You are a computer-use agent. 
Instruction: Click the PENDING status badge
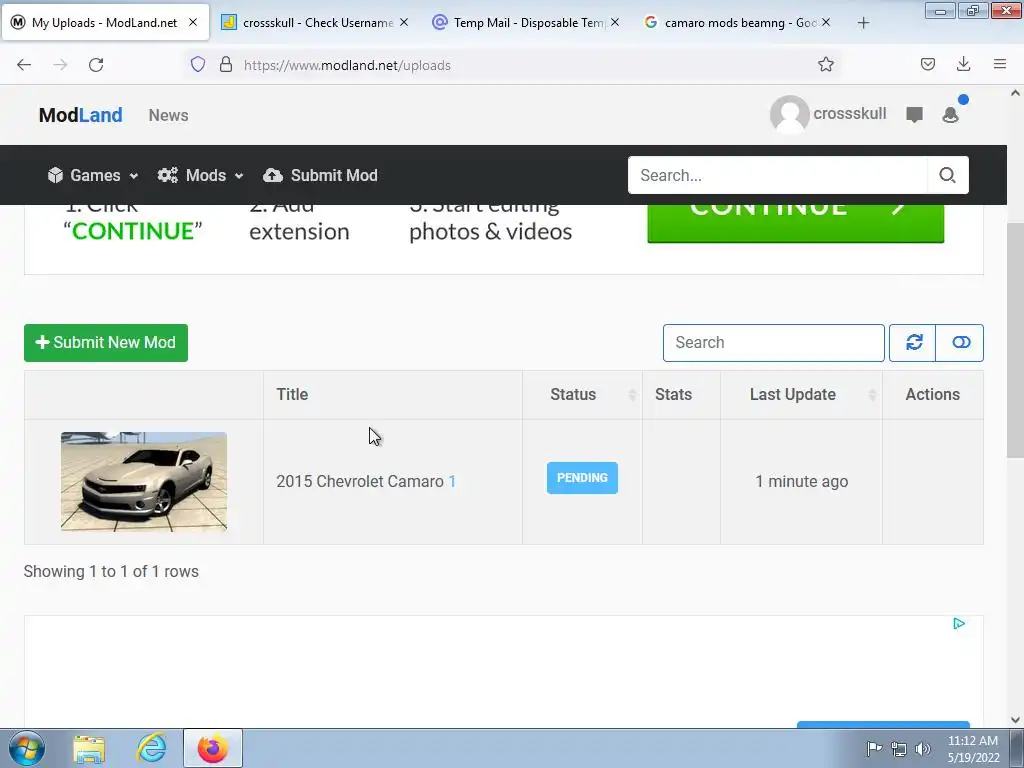583,478
